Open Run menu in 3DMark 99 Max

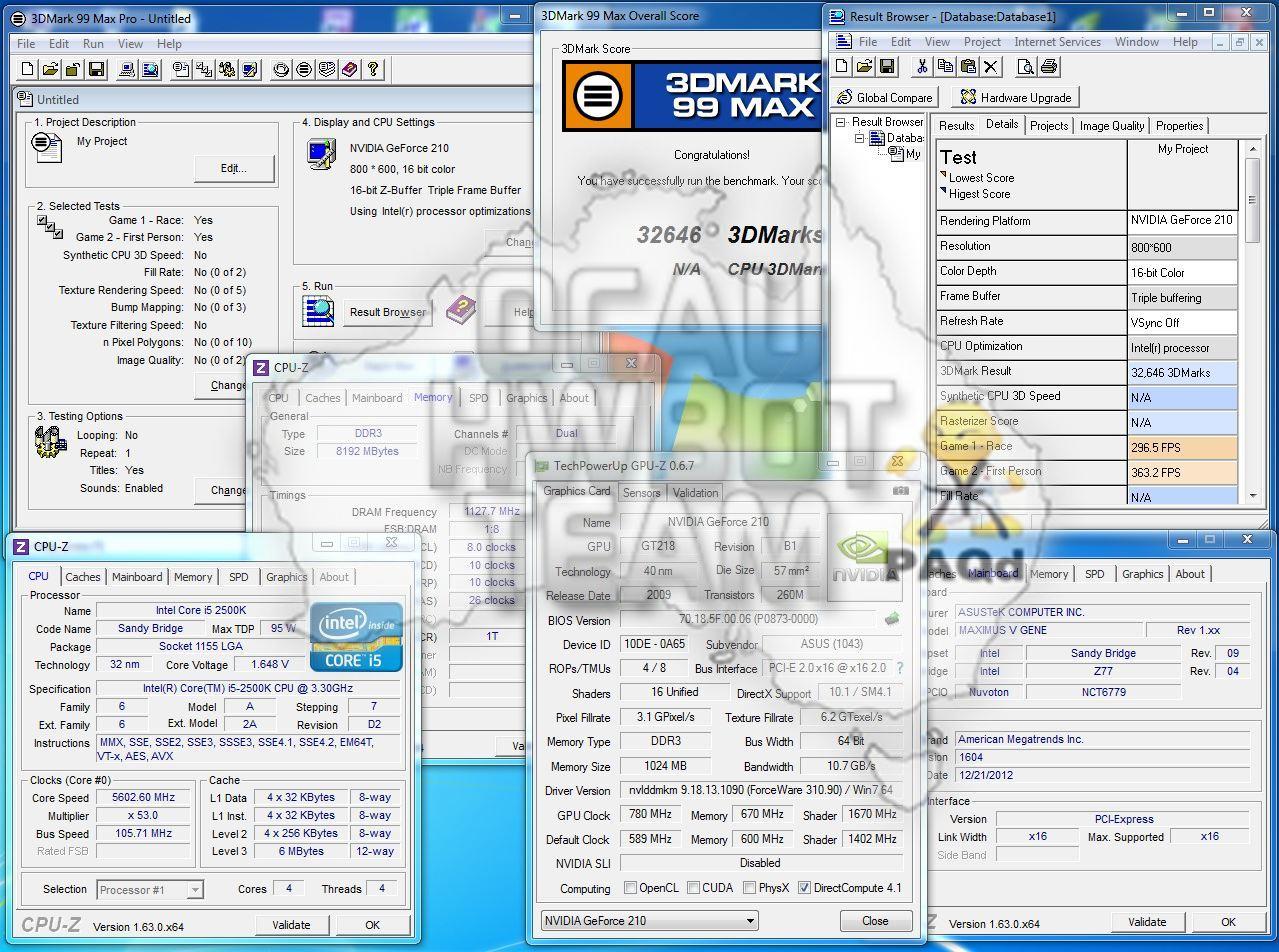[x=93, y=44]
